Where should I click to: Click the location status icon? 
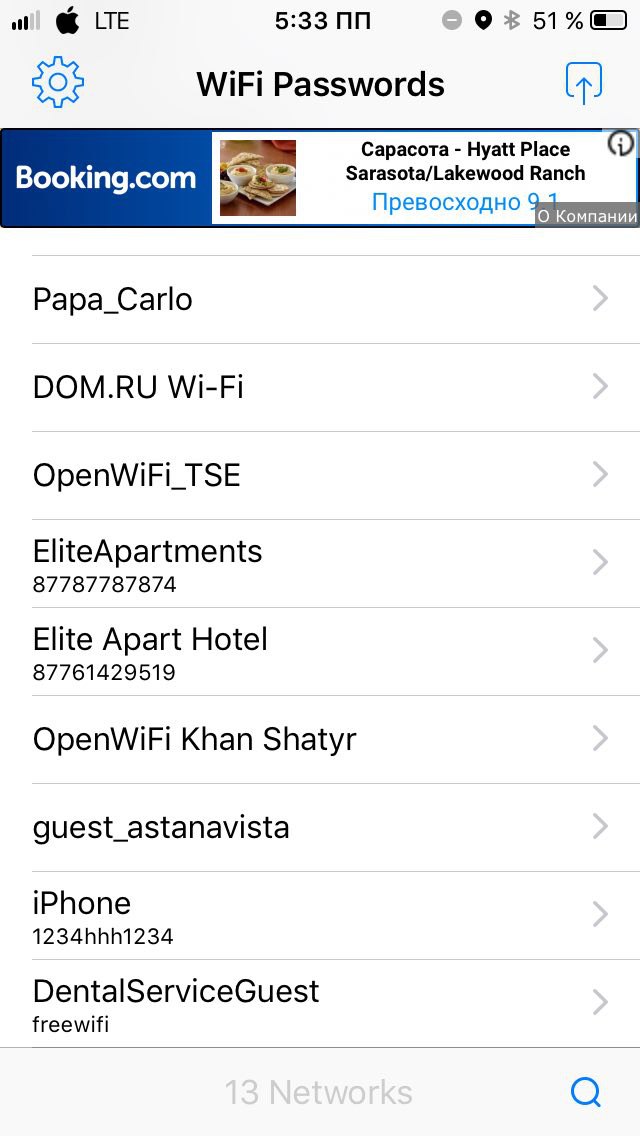[483, 20]
